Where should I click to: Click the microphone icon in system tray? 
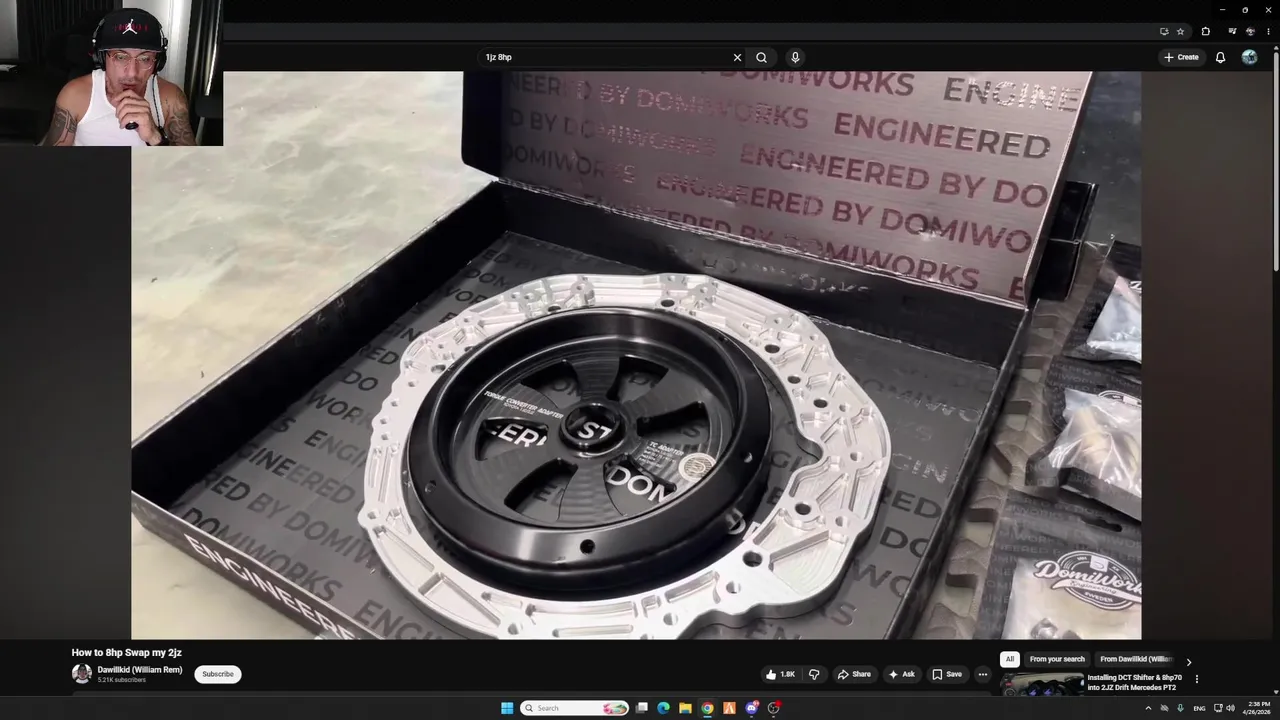[x=1180, y=708]
